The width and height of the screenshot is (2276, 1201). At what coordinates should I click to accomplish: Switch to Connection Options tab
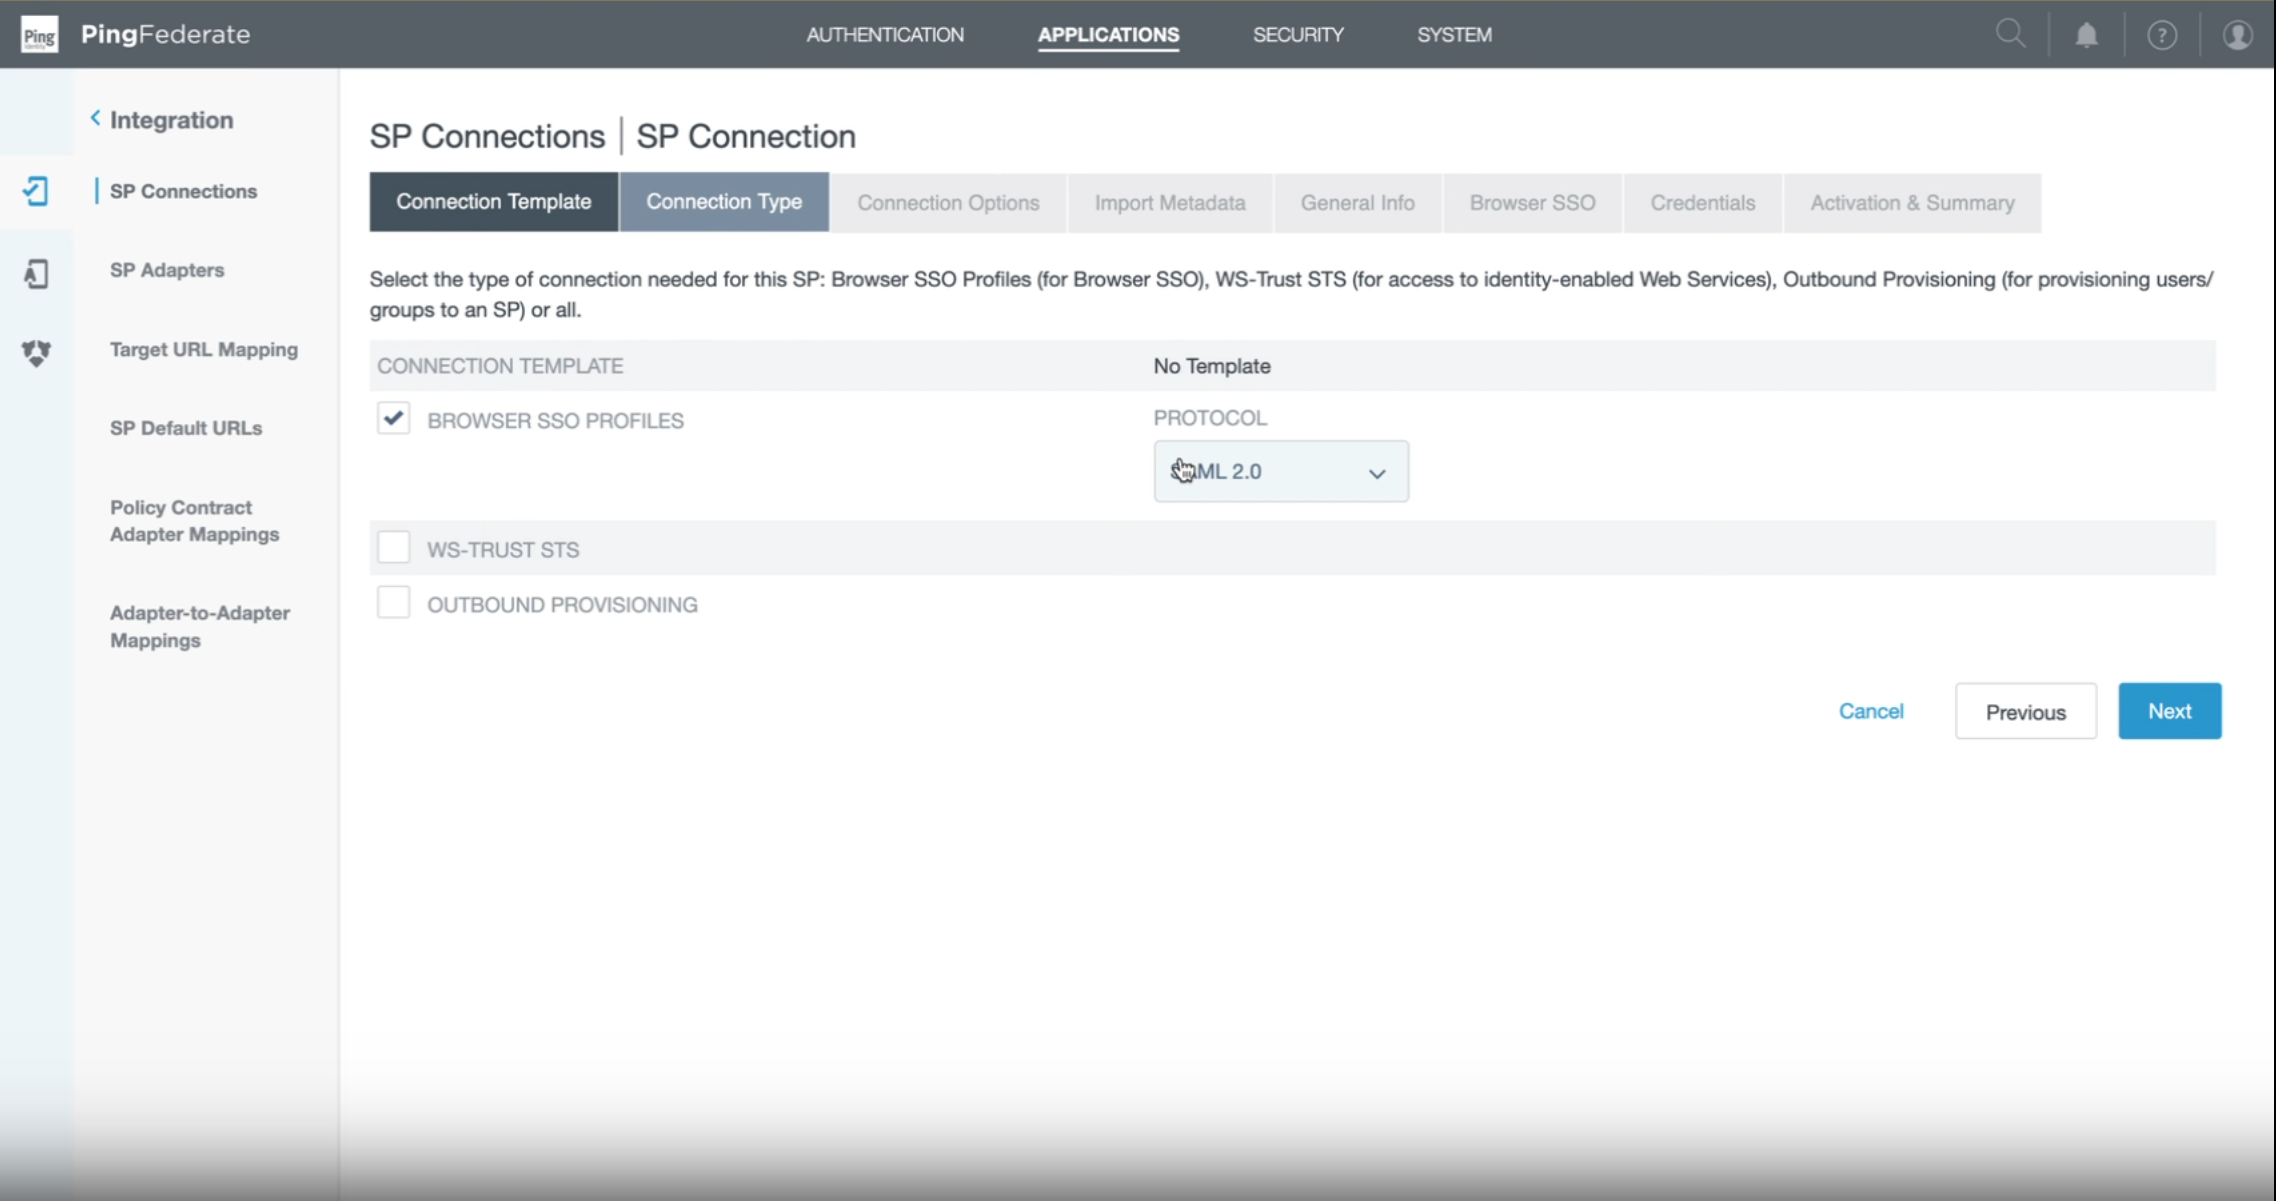pyautogui.click(x=948, y=203)
